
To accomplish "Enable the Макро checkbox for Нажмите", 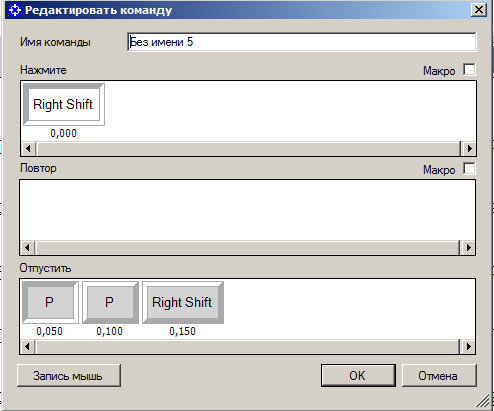I will coord(469,70).
